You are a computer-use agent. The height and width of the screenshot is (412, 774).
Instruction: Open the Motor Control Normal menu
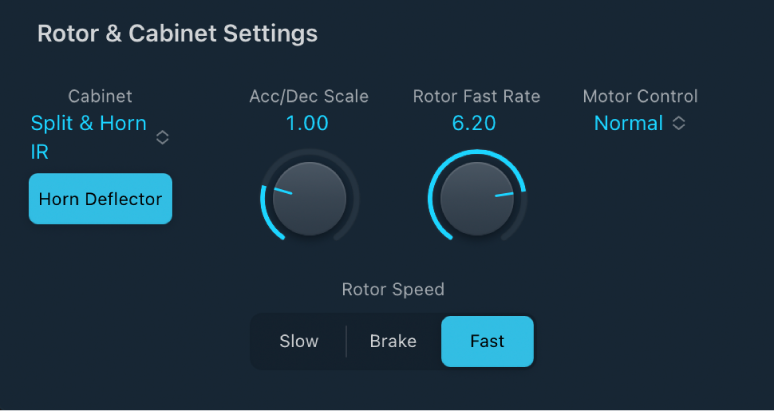[629, 123]
